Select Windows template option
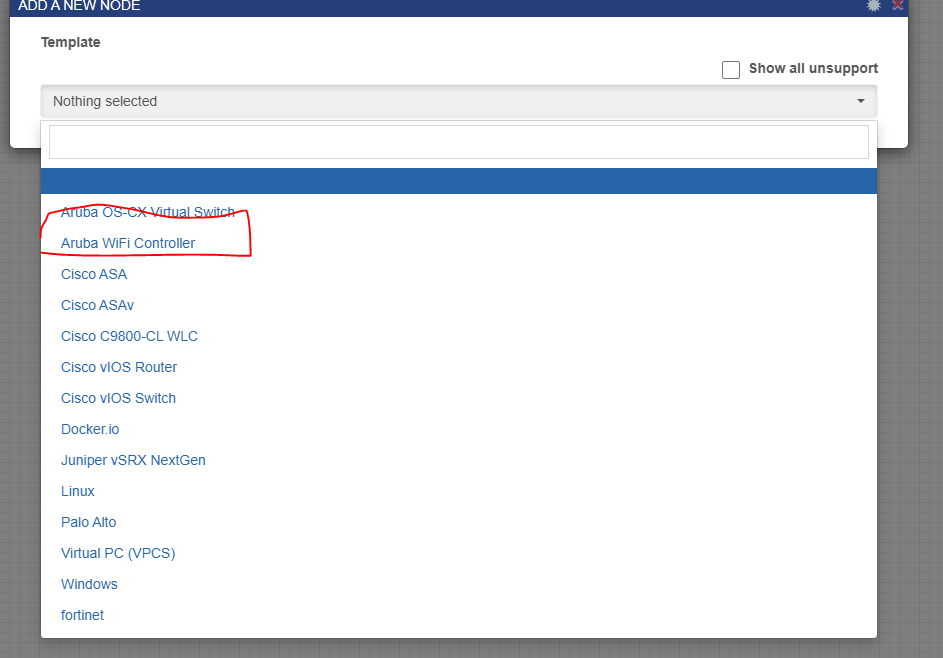 459,584
